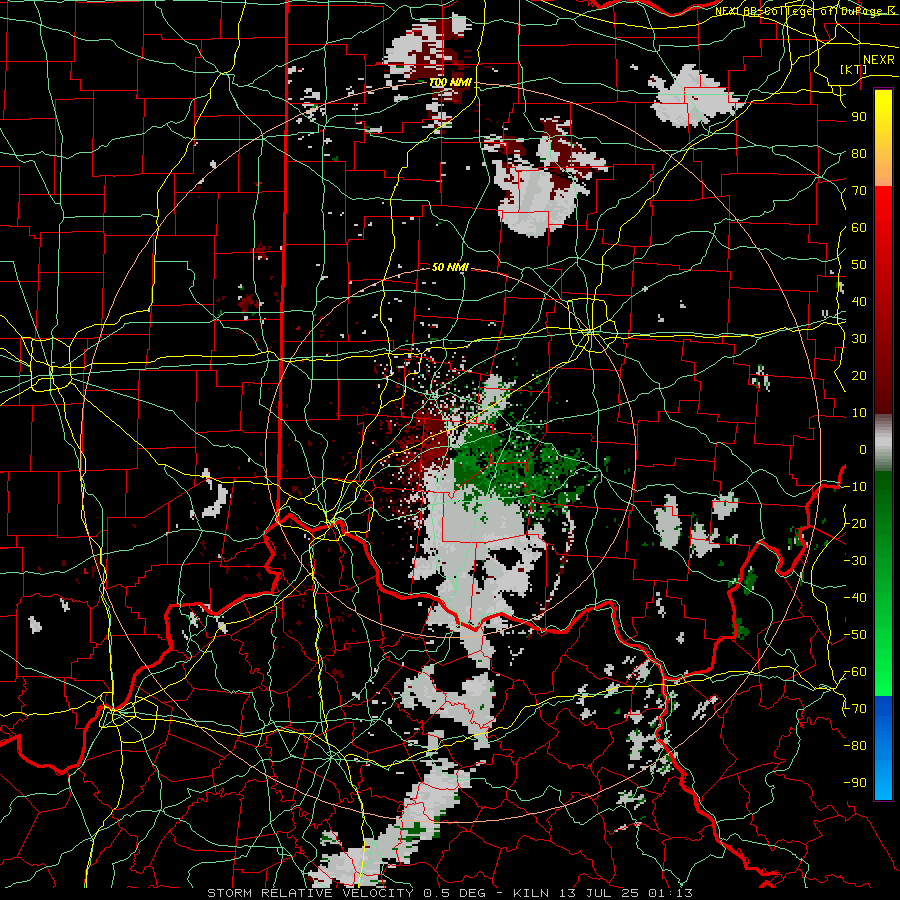
Task: Select the 80 value on velocity scale
Action: click(859, 154)
